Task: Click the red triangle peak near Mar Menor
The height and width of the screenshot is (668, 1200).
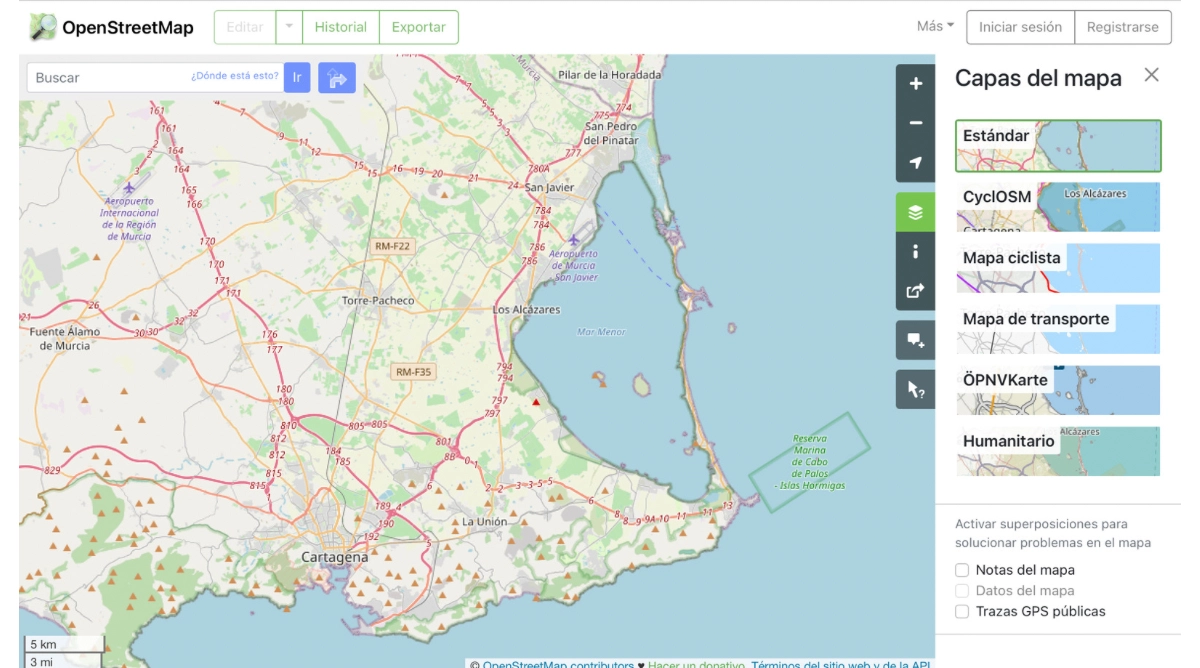Action: pos(537,402)
